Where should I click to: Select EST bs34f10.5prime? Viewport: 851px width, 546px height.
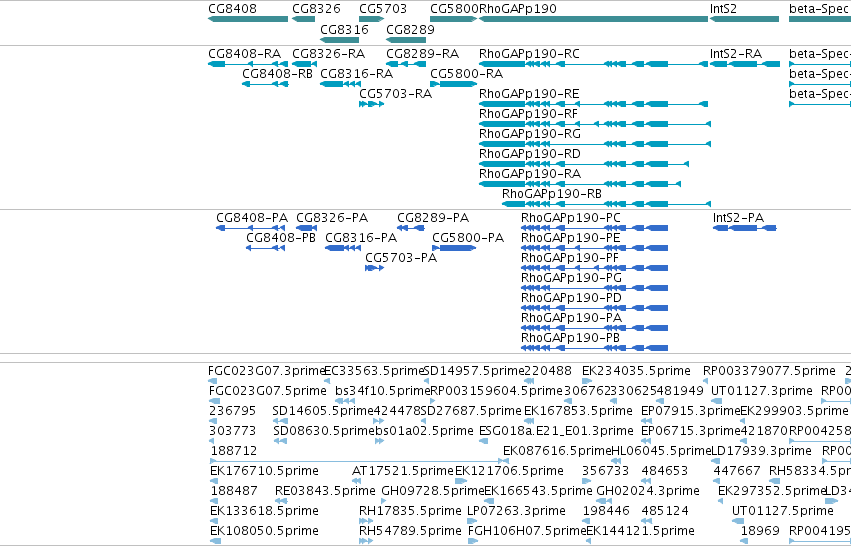346,401
